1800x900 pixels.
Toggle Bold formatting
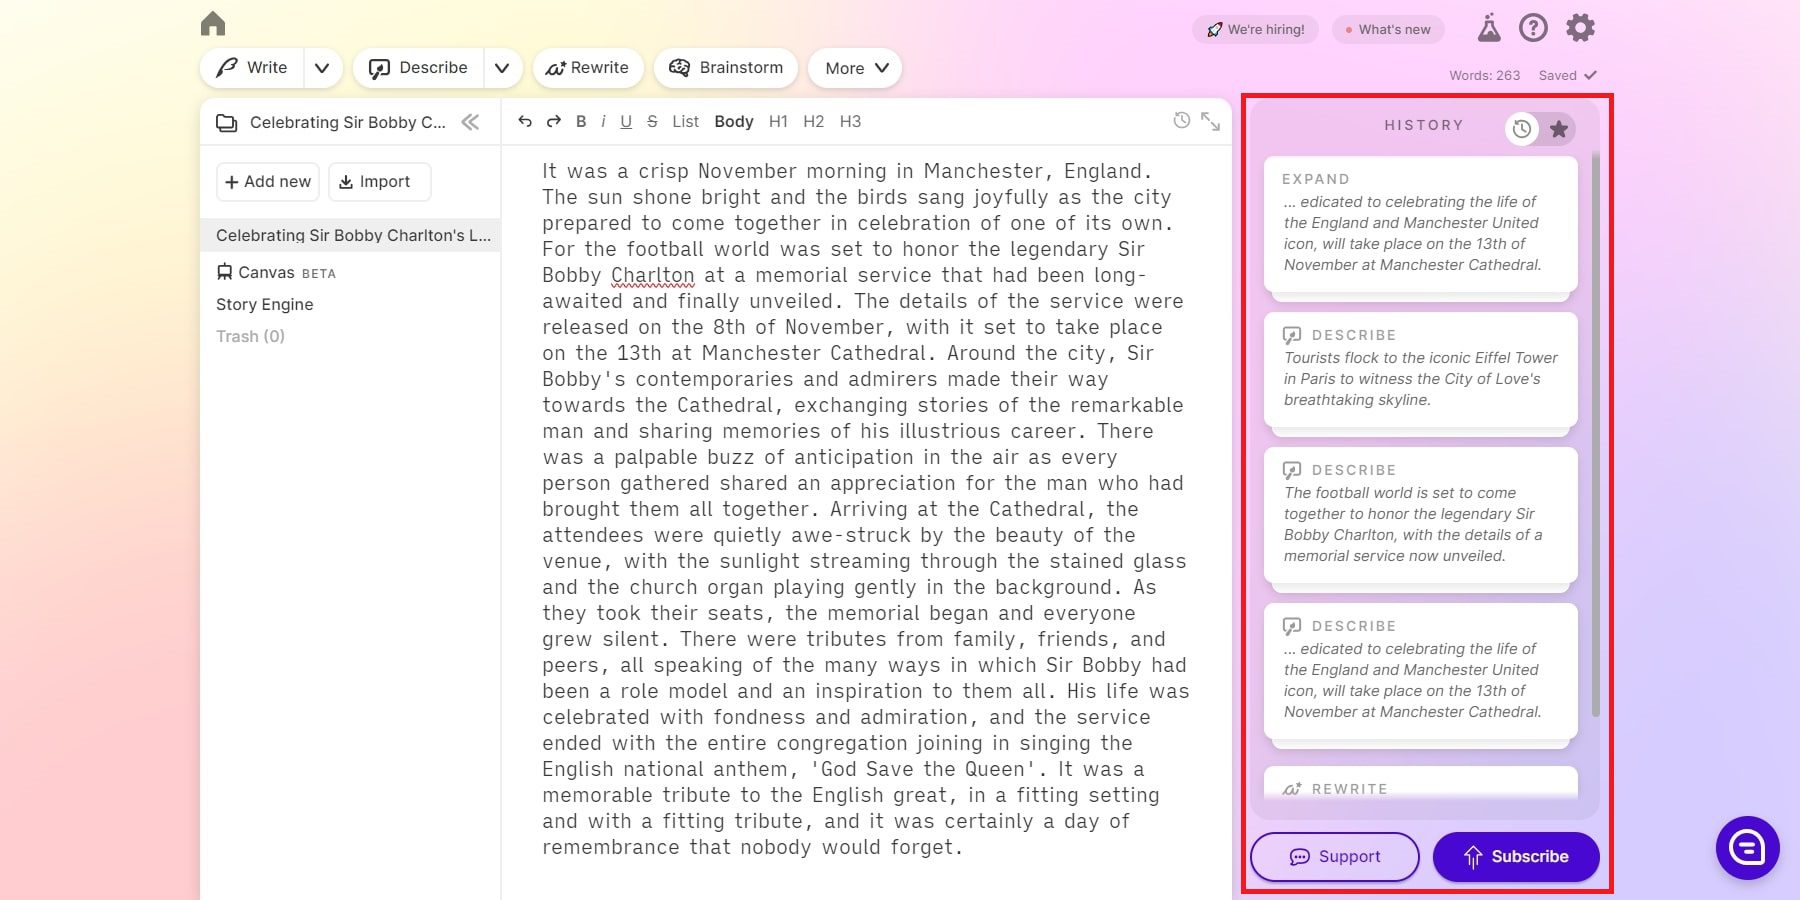(x=581, y=121)
